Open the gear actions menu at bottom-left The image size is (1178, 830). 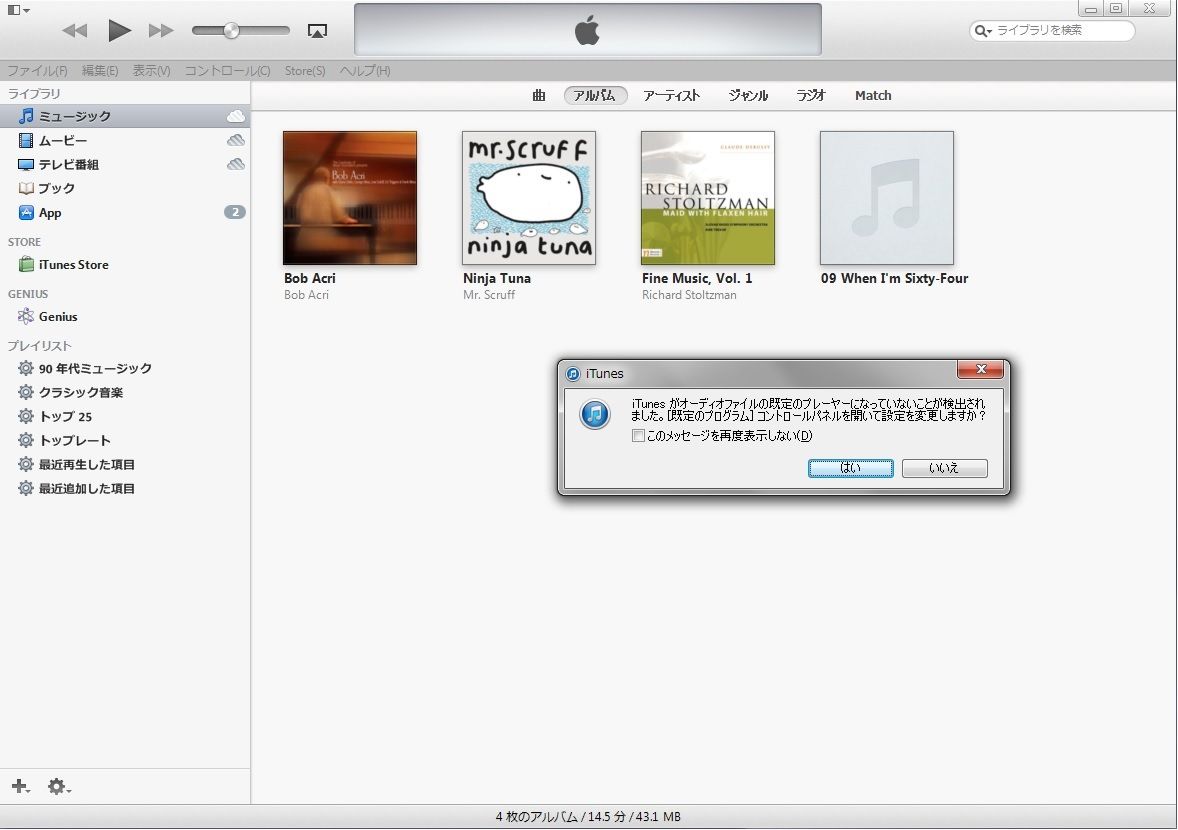[59, 786]
